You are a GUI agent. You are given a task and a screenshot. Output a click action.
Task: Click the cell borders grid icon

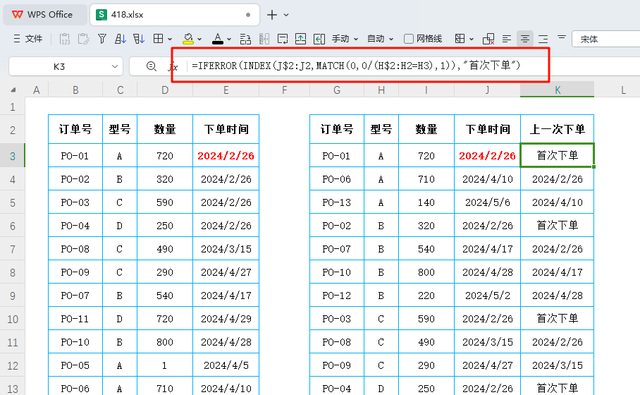point(158,39)
